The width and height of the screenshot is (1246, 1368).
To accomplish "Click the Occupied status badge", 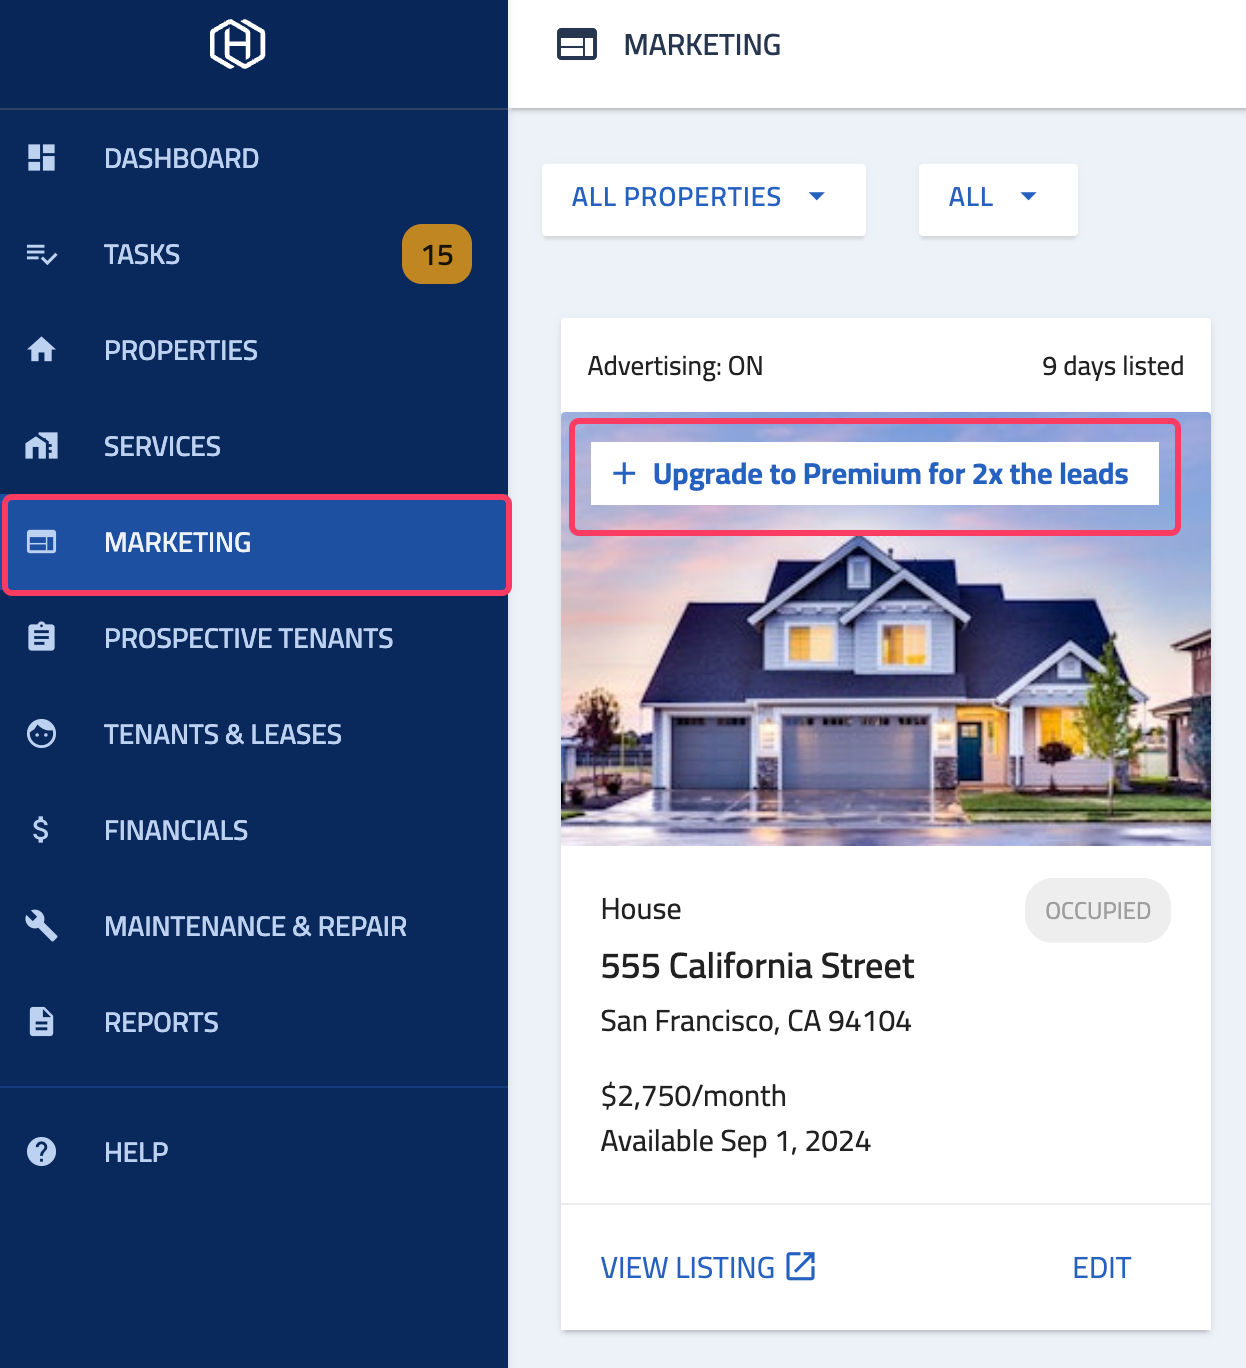I will (x=1098, y=910).
